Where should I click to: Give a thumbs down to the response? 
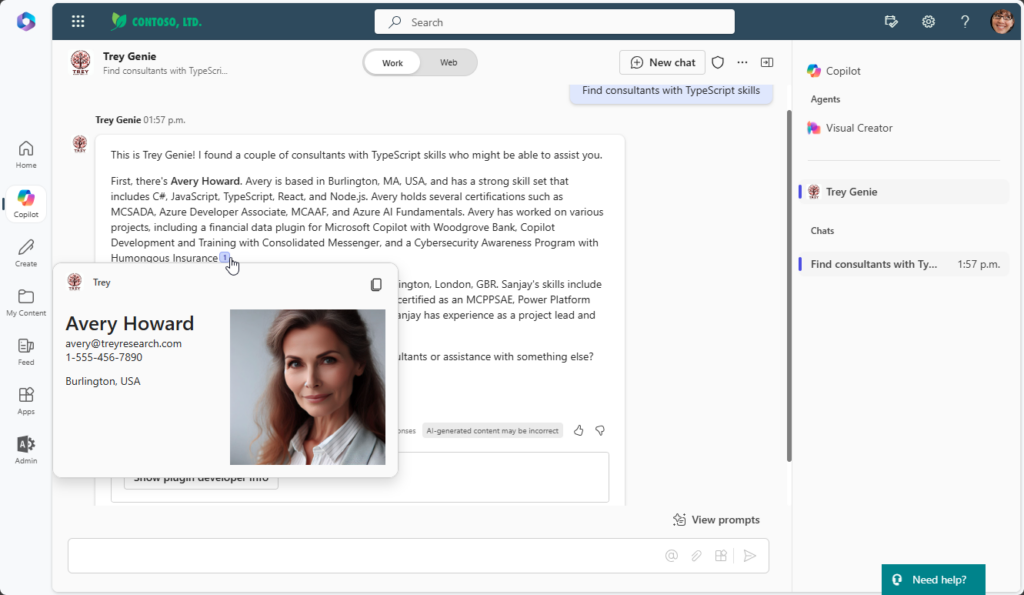[x=600, y=430]
